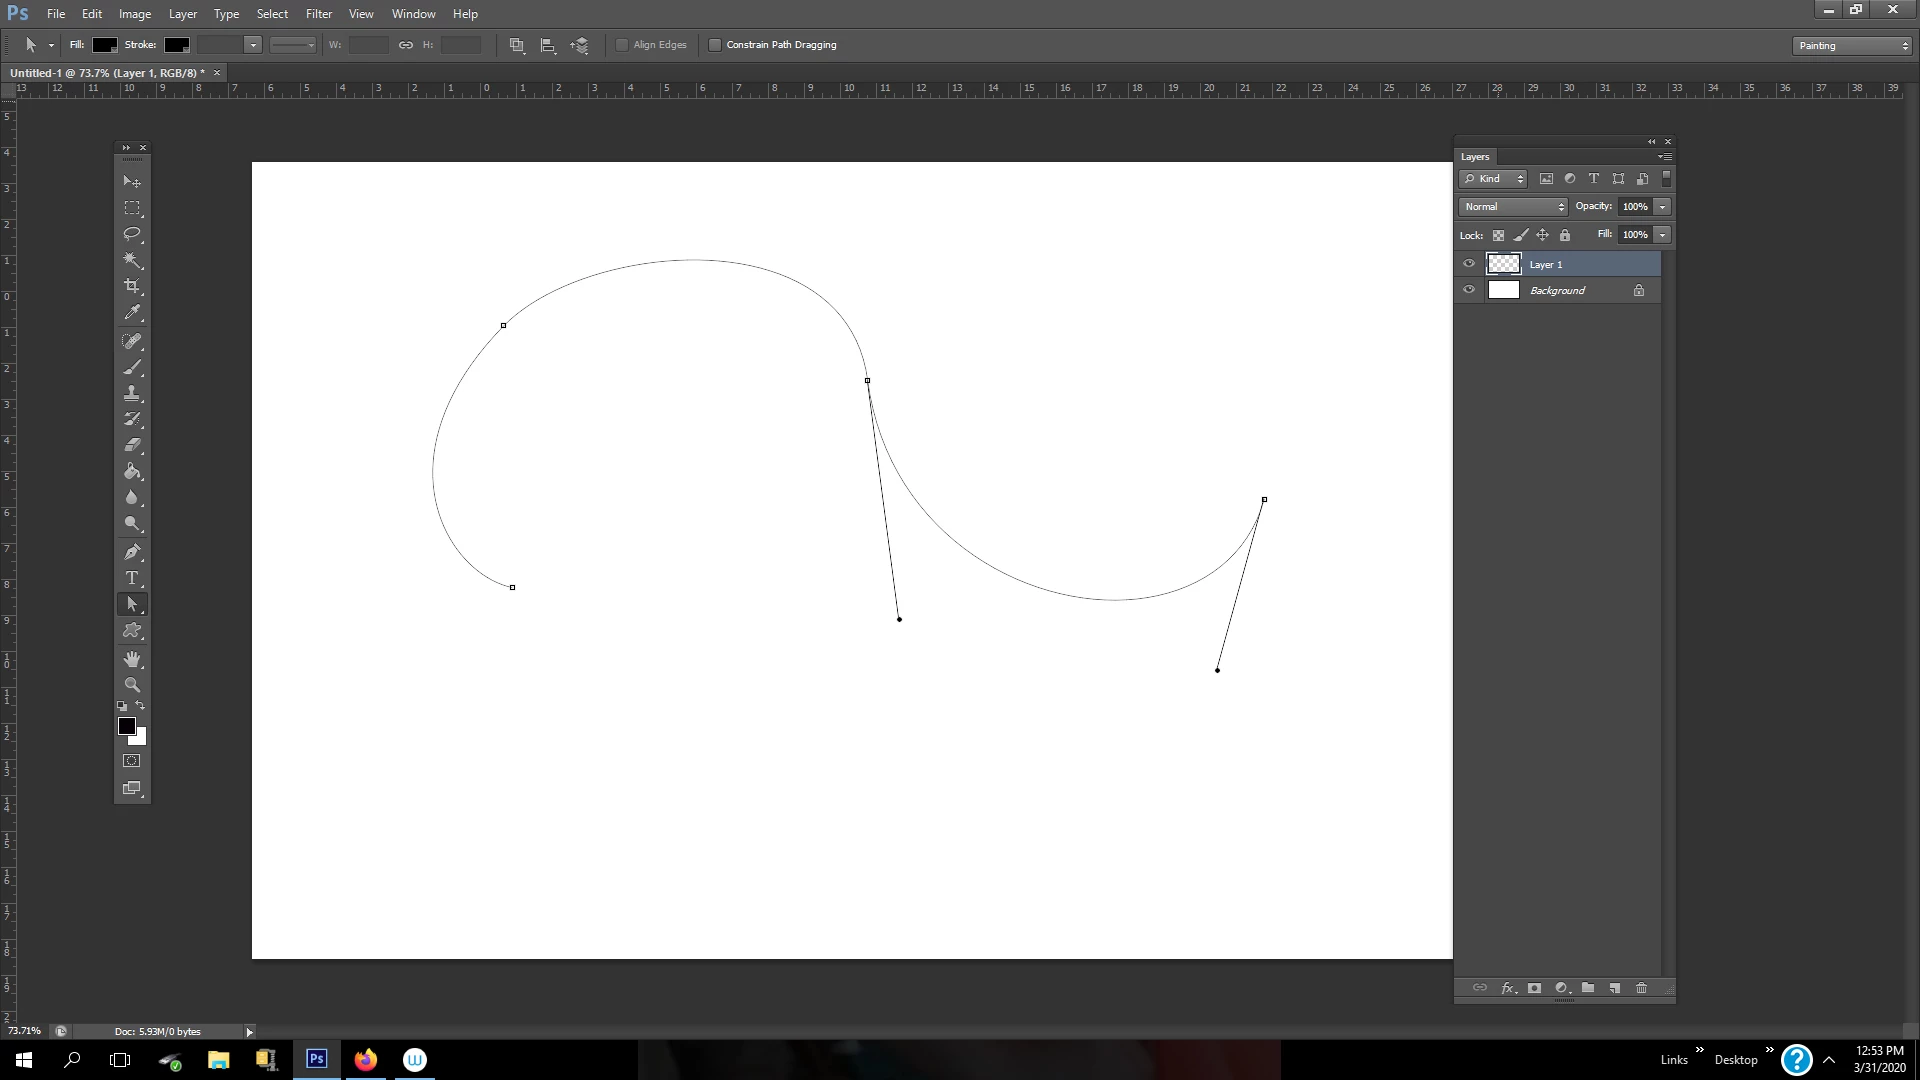
Task: Select the Crop tool
Action: [x=132, y=286]
